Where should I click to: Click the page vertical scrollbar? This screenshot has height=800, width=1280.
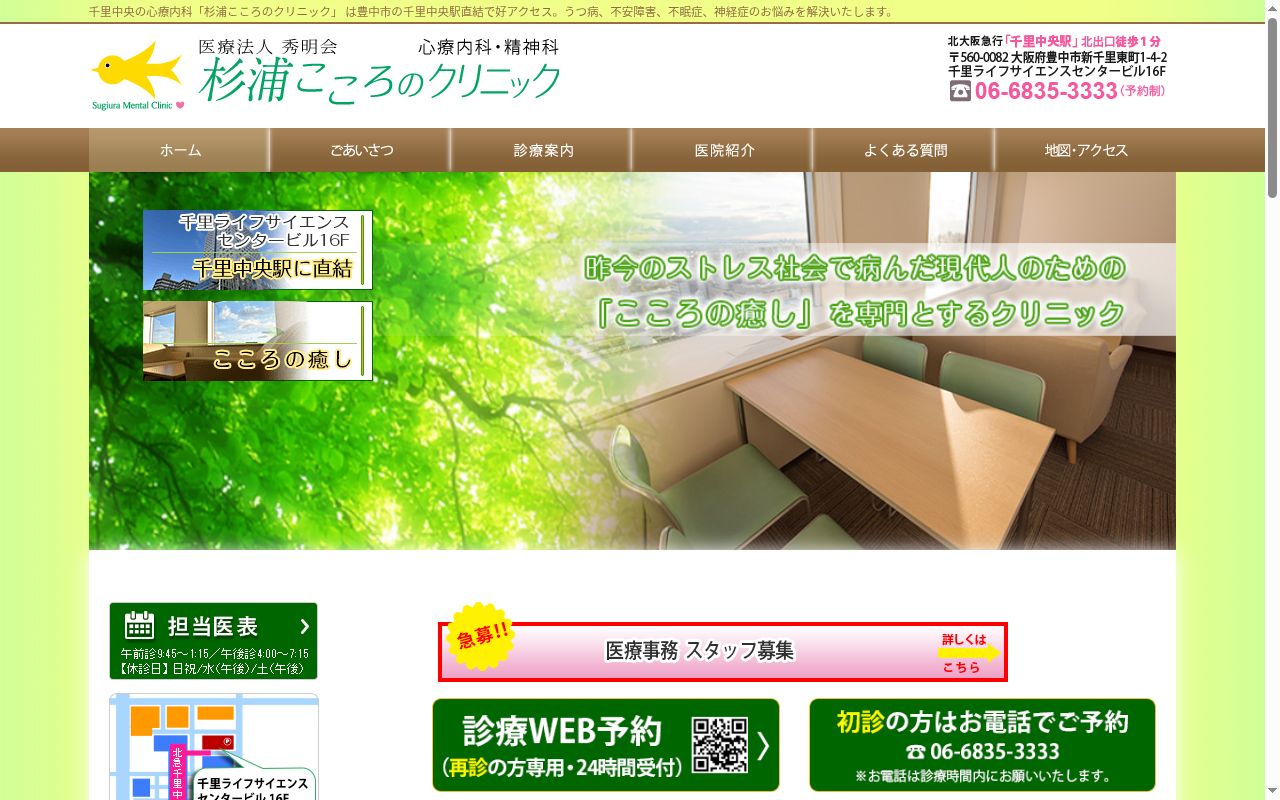(1272, 400)
